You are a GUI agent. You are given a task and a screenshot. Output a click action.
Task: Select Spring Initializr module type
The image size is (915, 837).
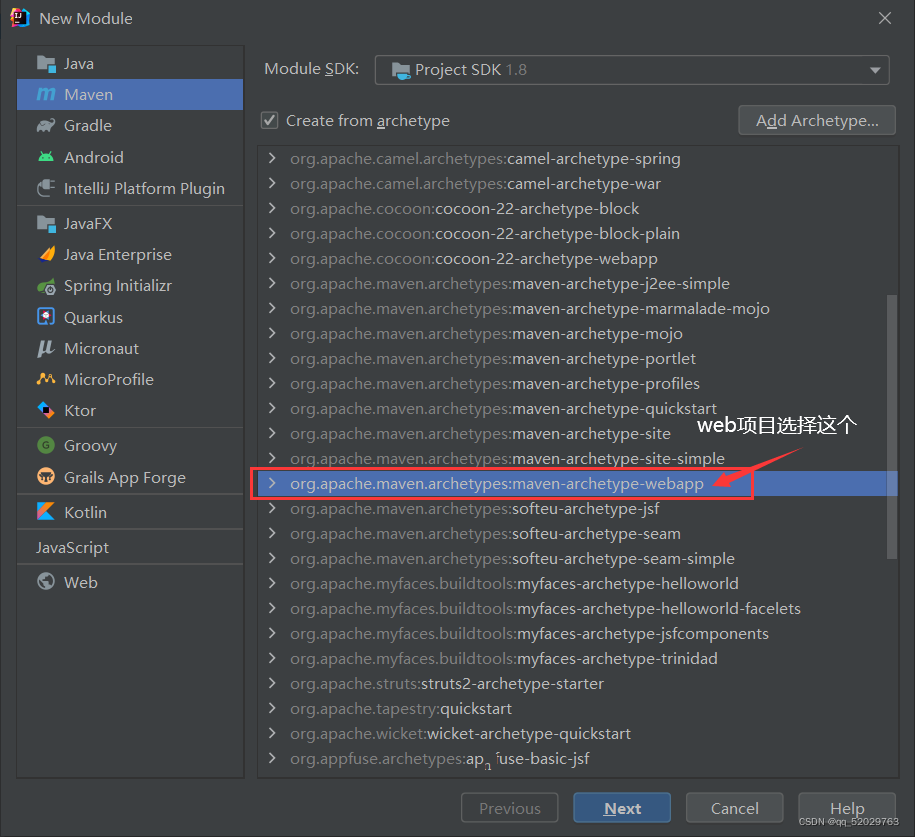(130, 286)
